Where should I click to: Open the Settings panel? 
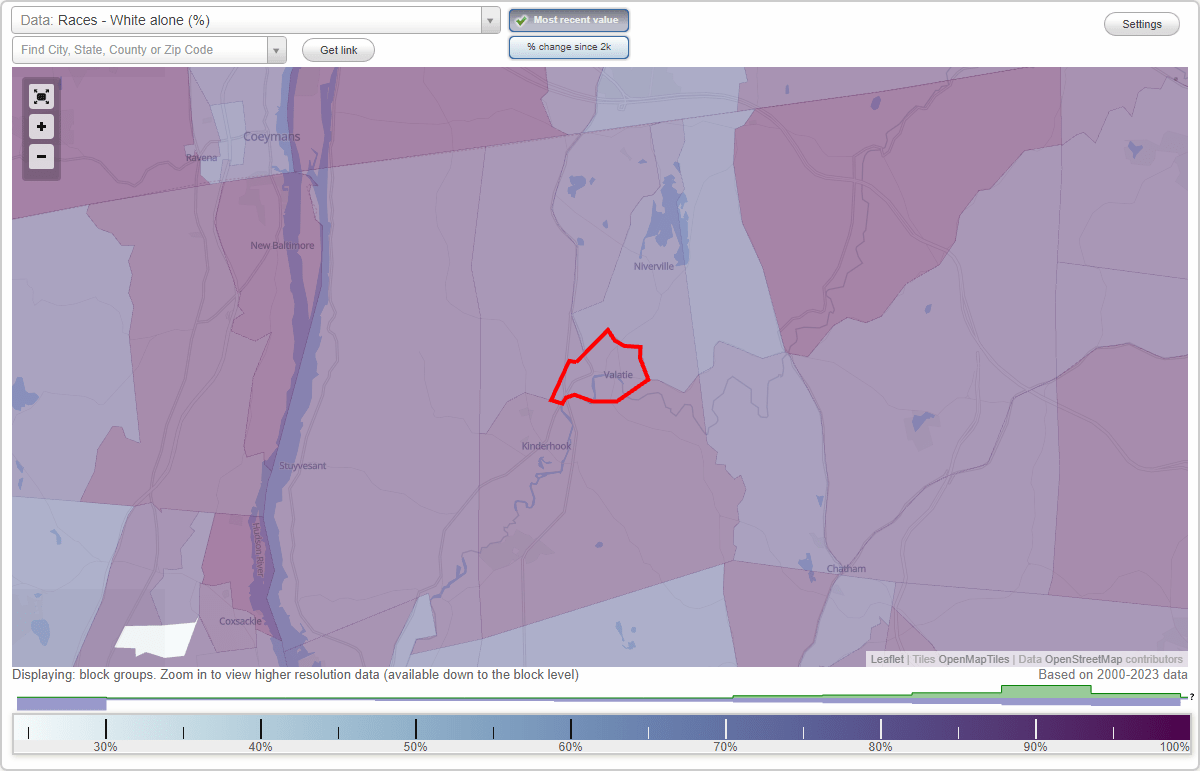click(x=1141, y=23)
